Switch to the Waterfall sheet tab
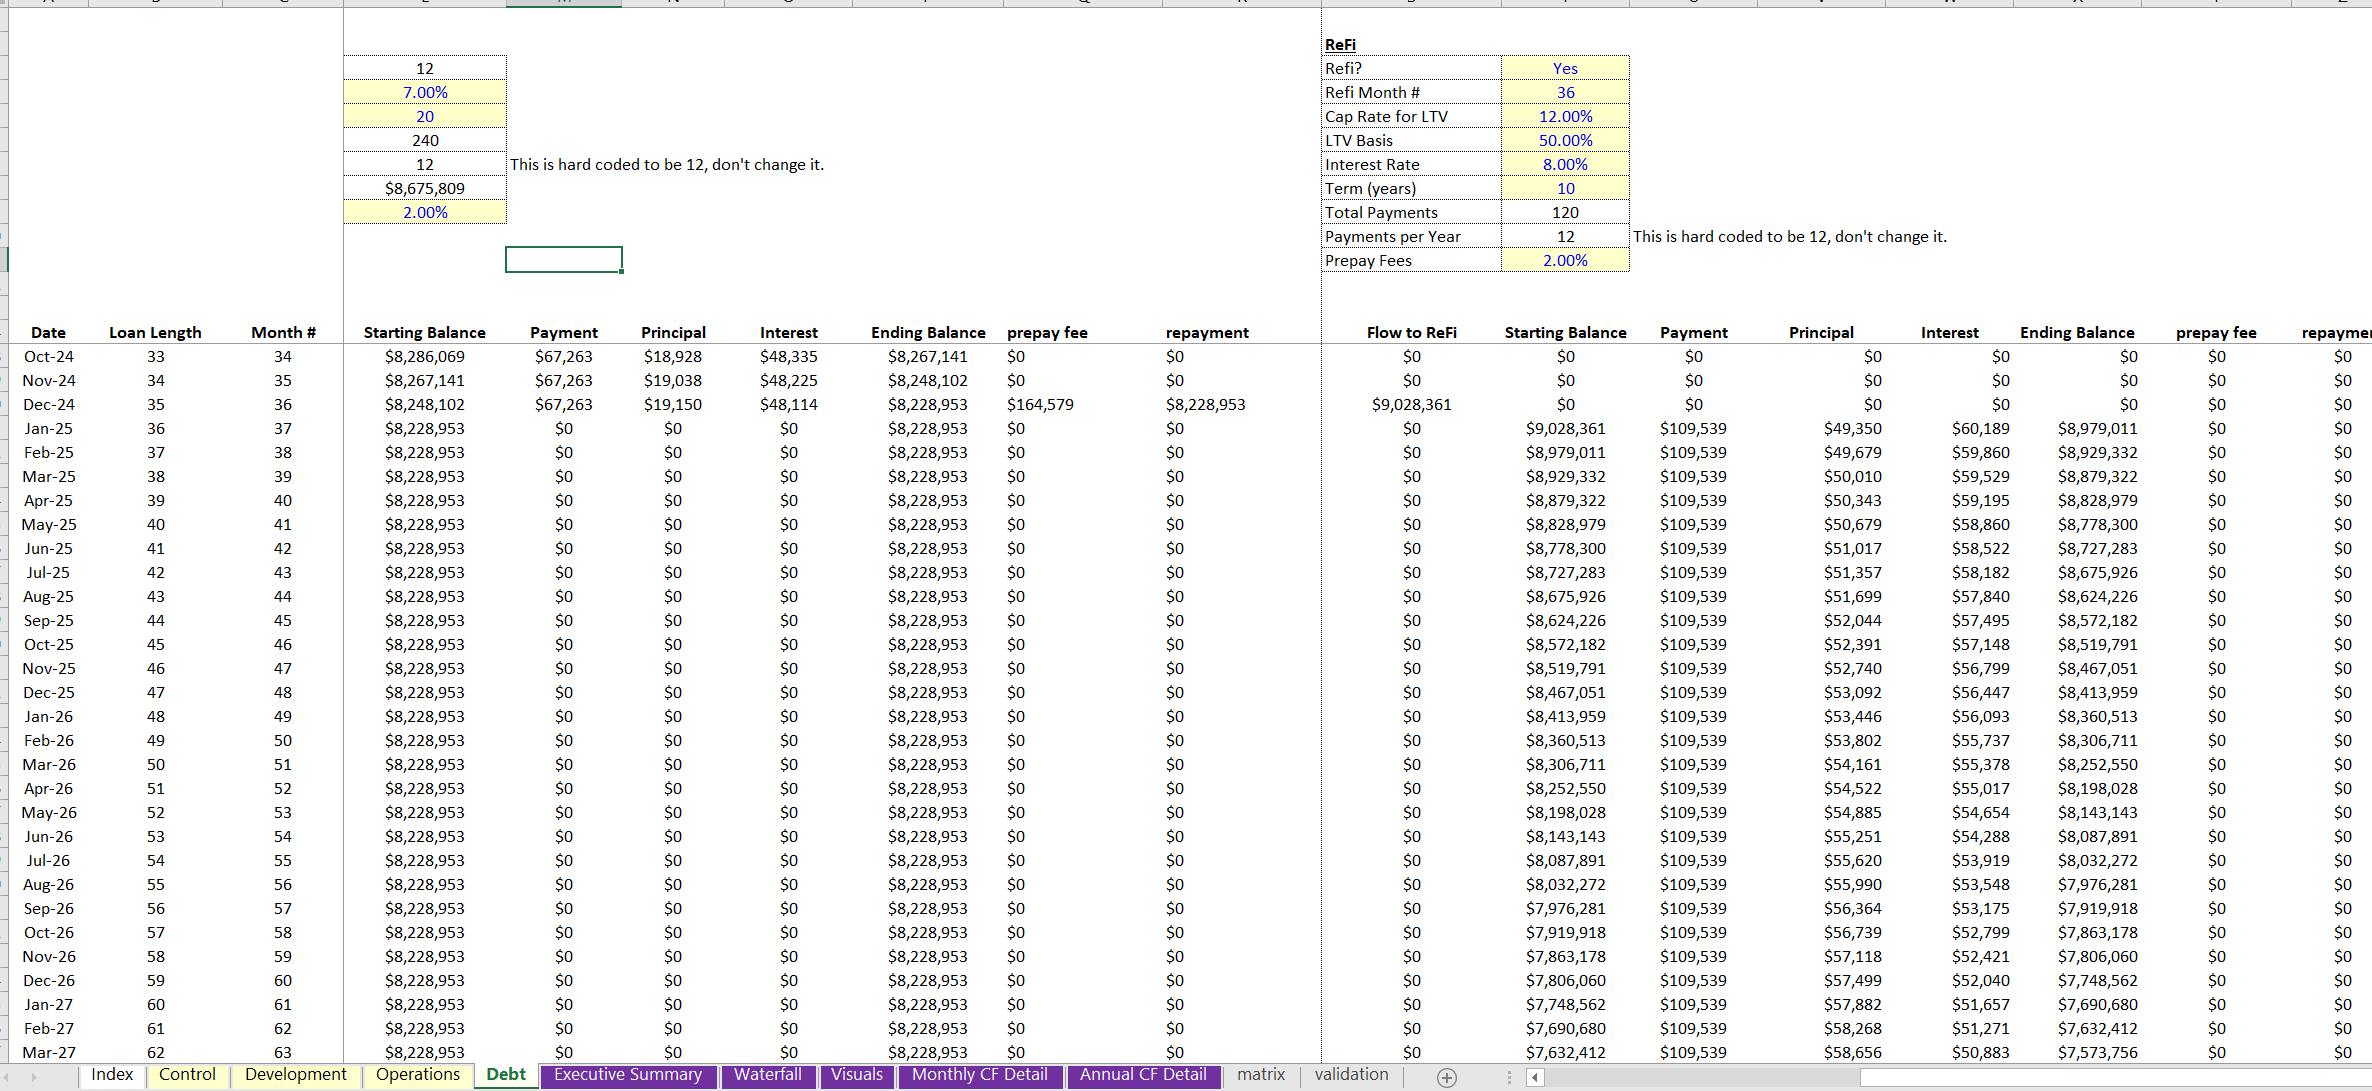The width and height of the screenshot is (2372, 1091). (768, 1075)
